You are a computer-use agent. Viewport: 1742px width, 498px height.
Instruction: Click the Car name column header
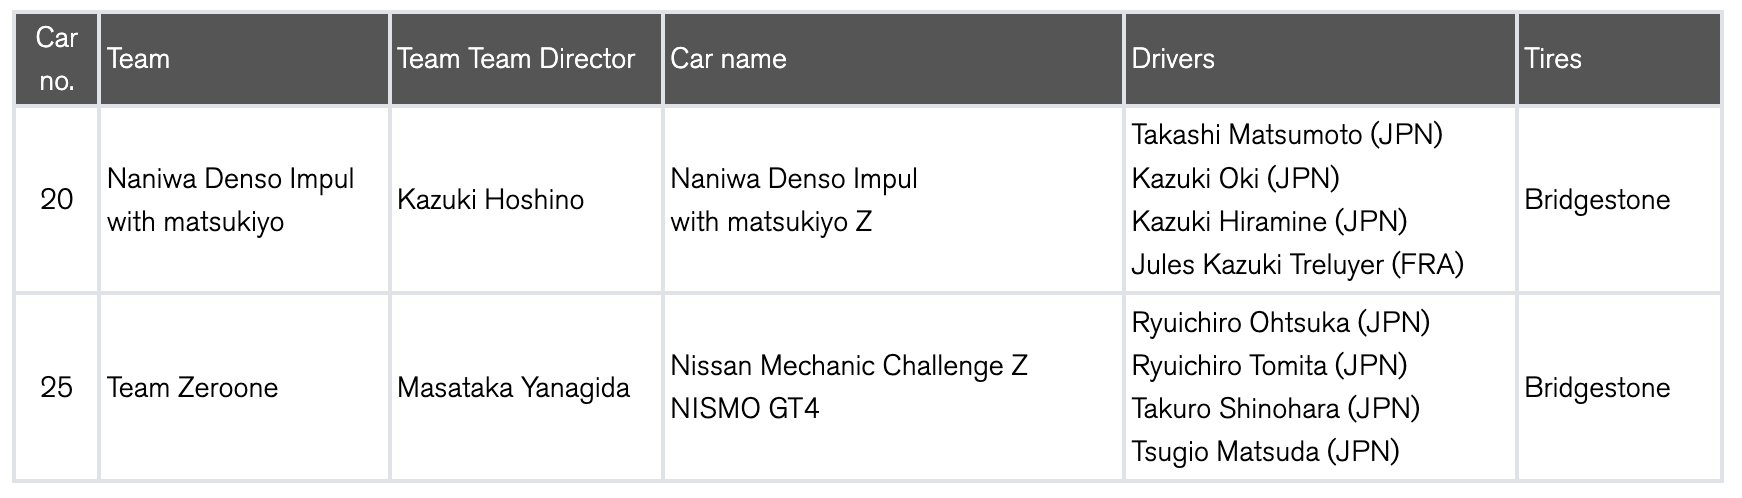coord(728,59)
